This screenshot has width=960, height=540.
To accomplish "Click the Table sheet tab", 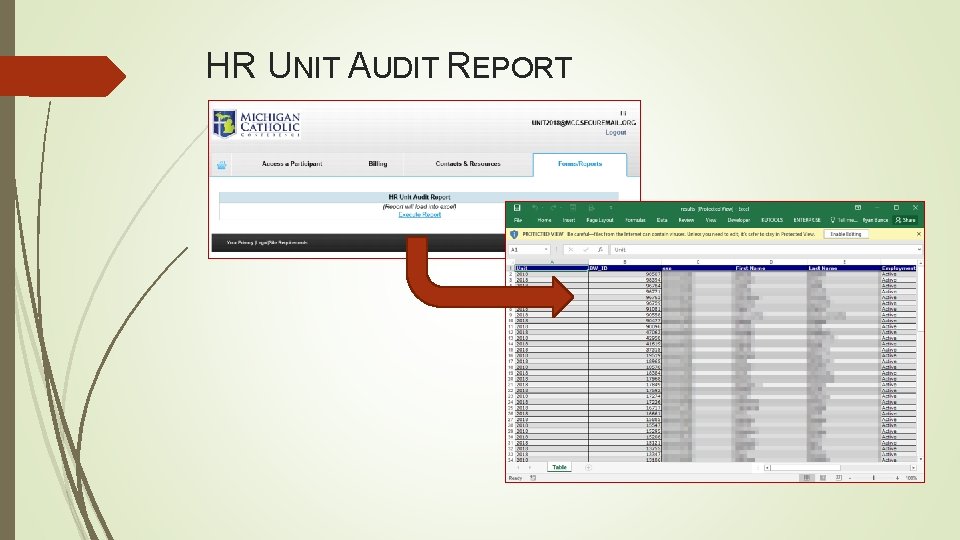I will [x=560, y=468].
